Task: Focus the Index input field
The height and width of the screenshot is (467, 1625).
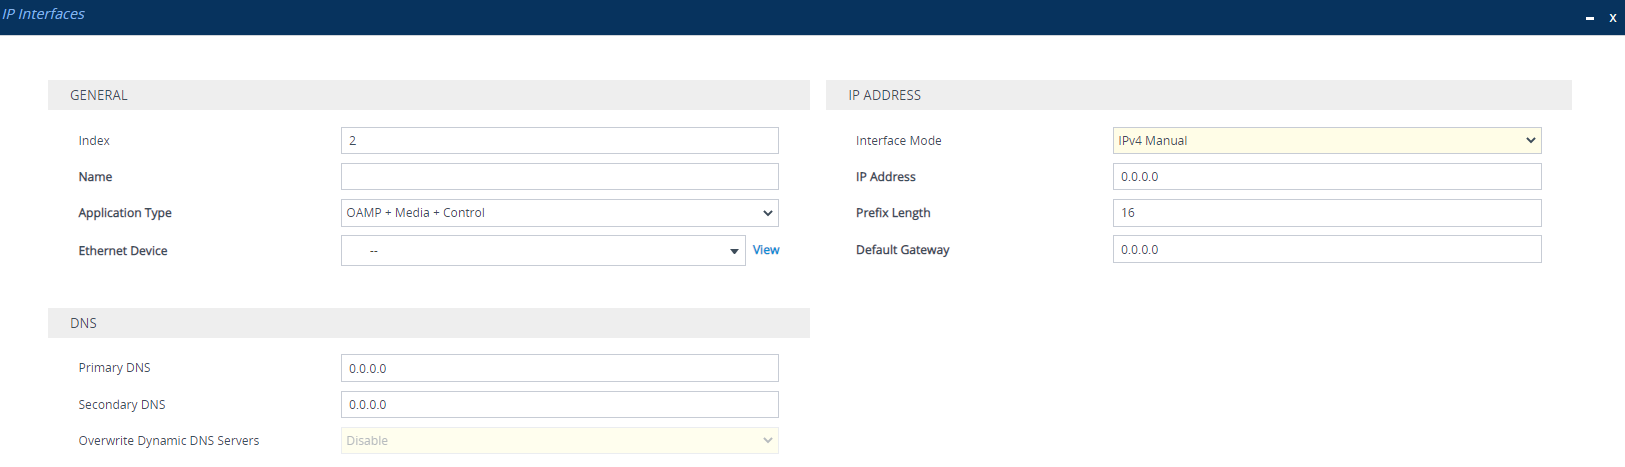Action: (559, 141)
